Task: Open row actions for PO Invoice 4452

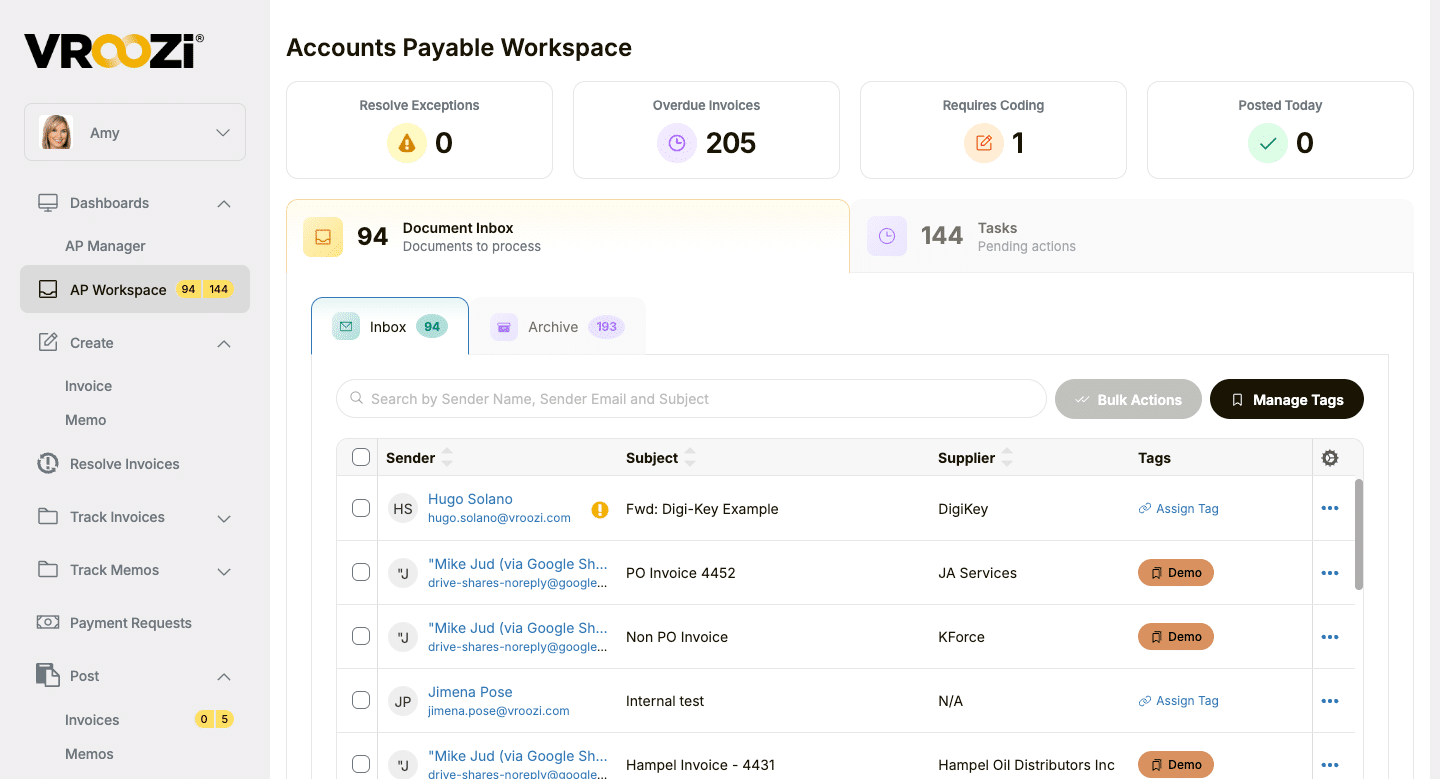Action: coord(1329,573)
